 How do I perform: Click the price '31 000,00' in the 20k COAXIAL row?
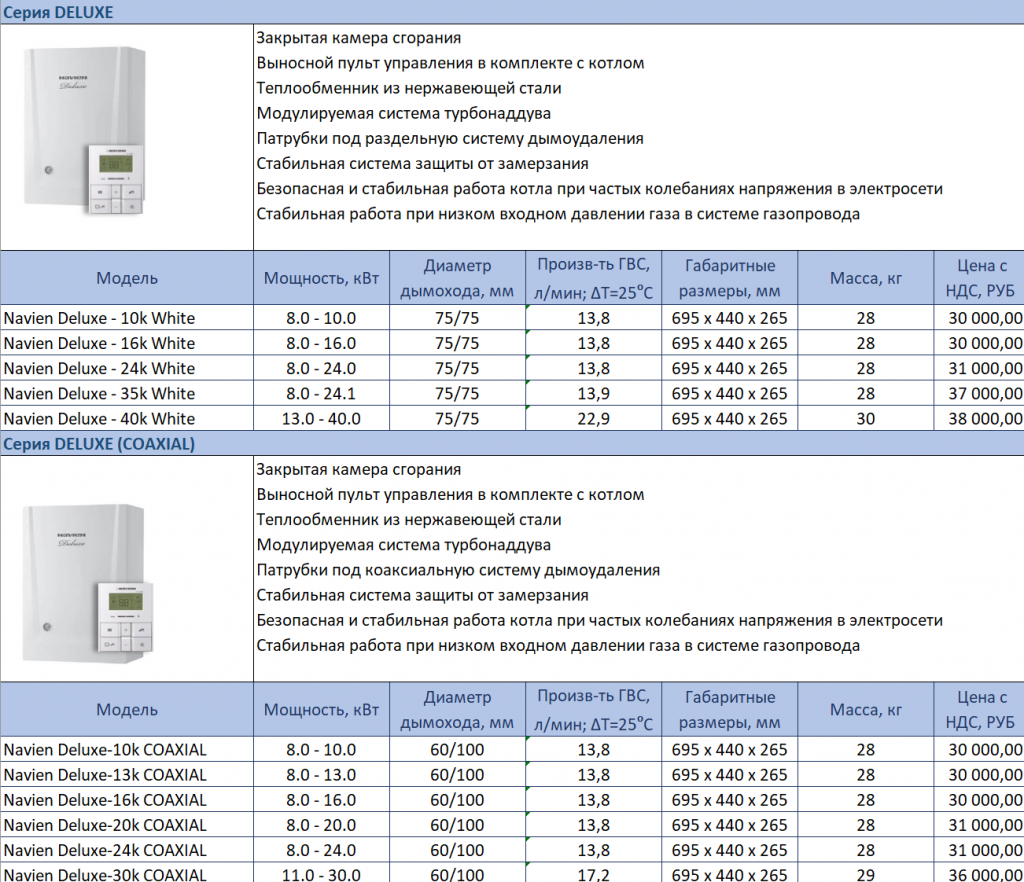pos(985,825)
